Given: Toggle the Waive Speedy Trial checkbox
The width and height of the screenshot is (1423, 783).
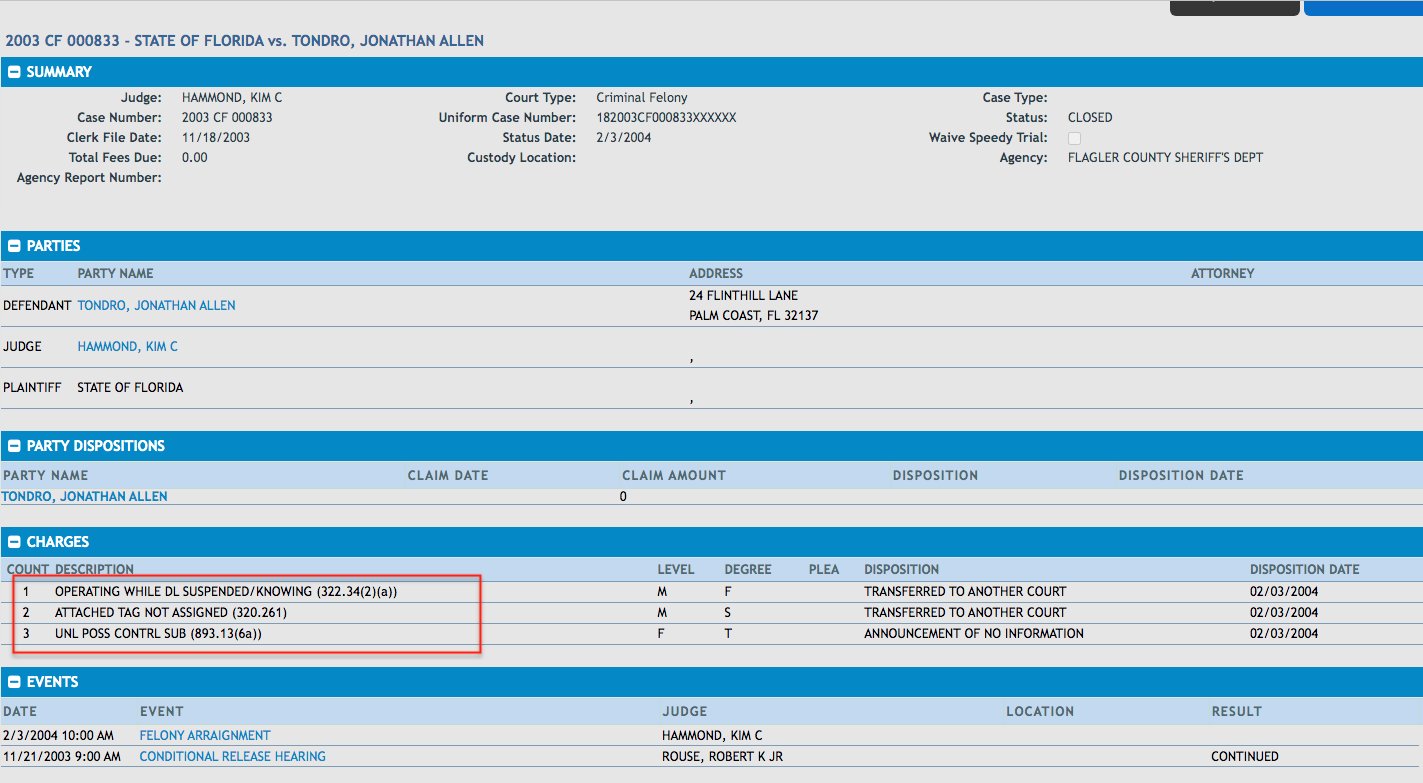Looking at the screenshot, I should tap(1074, 138).
